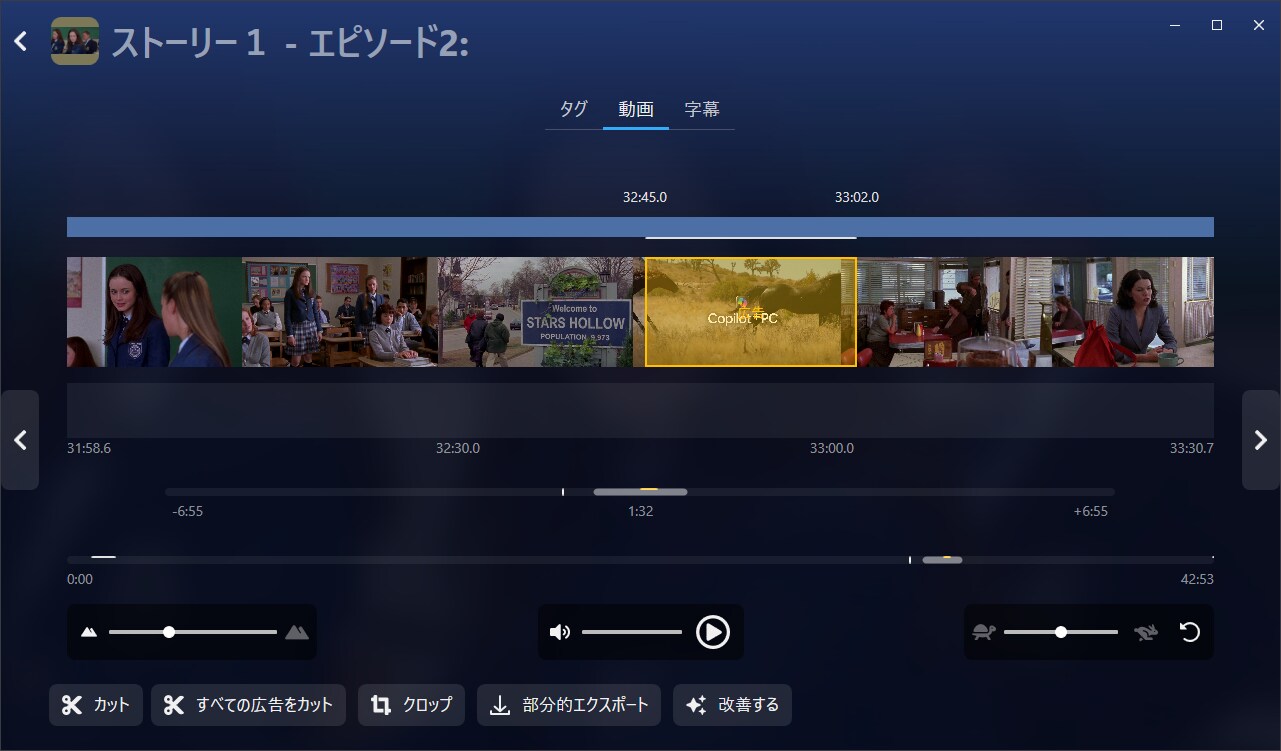Image resolution: width=1281 pixels, height=751 pixels.
Task: Select the highlighted Copilot+PC ad segment thumbnail
Action: pyautogui.click(x=751, y=312)
